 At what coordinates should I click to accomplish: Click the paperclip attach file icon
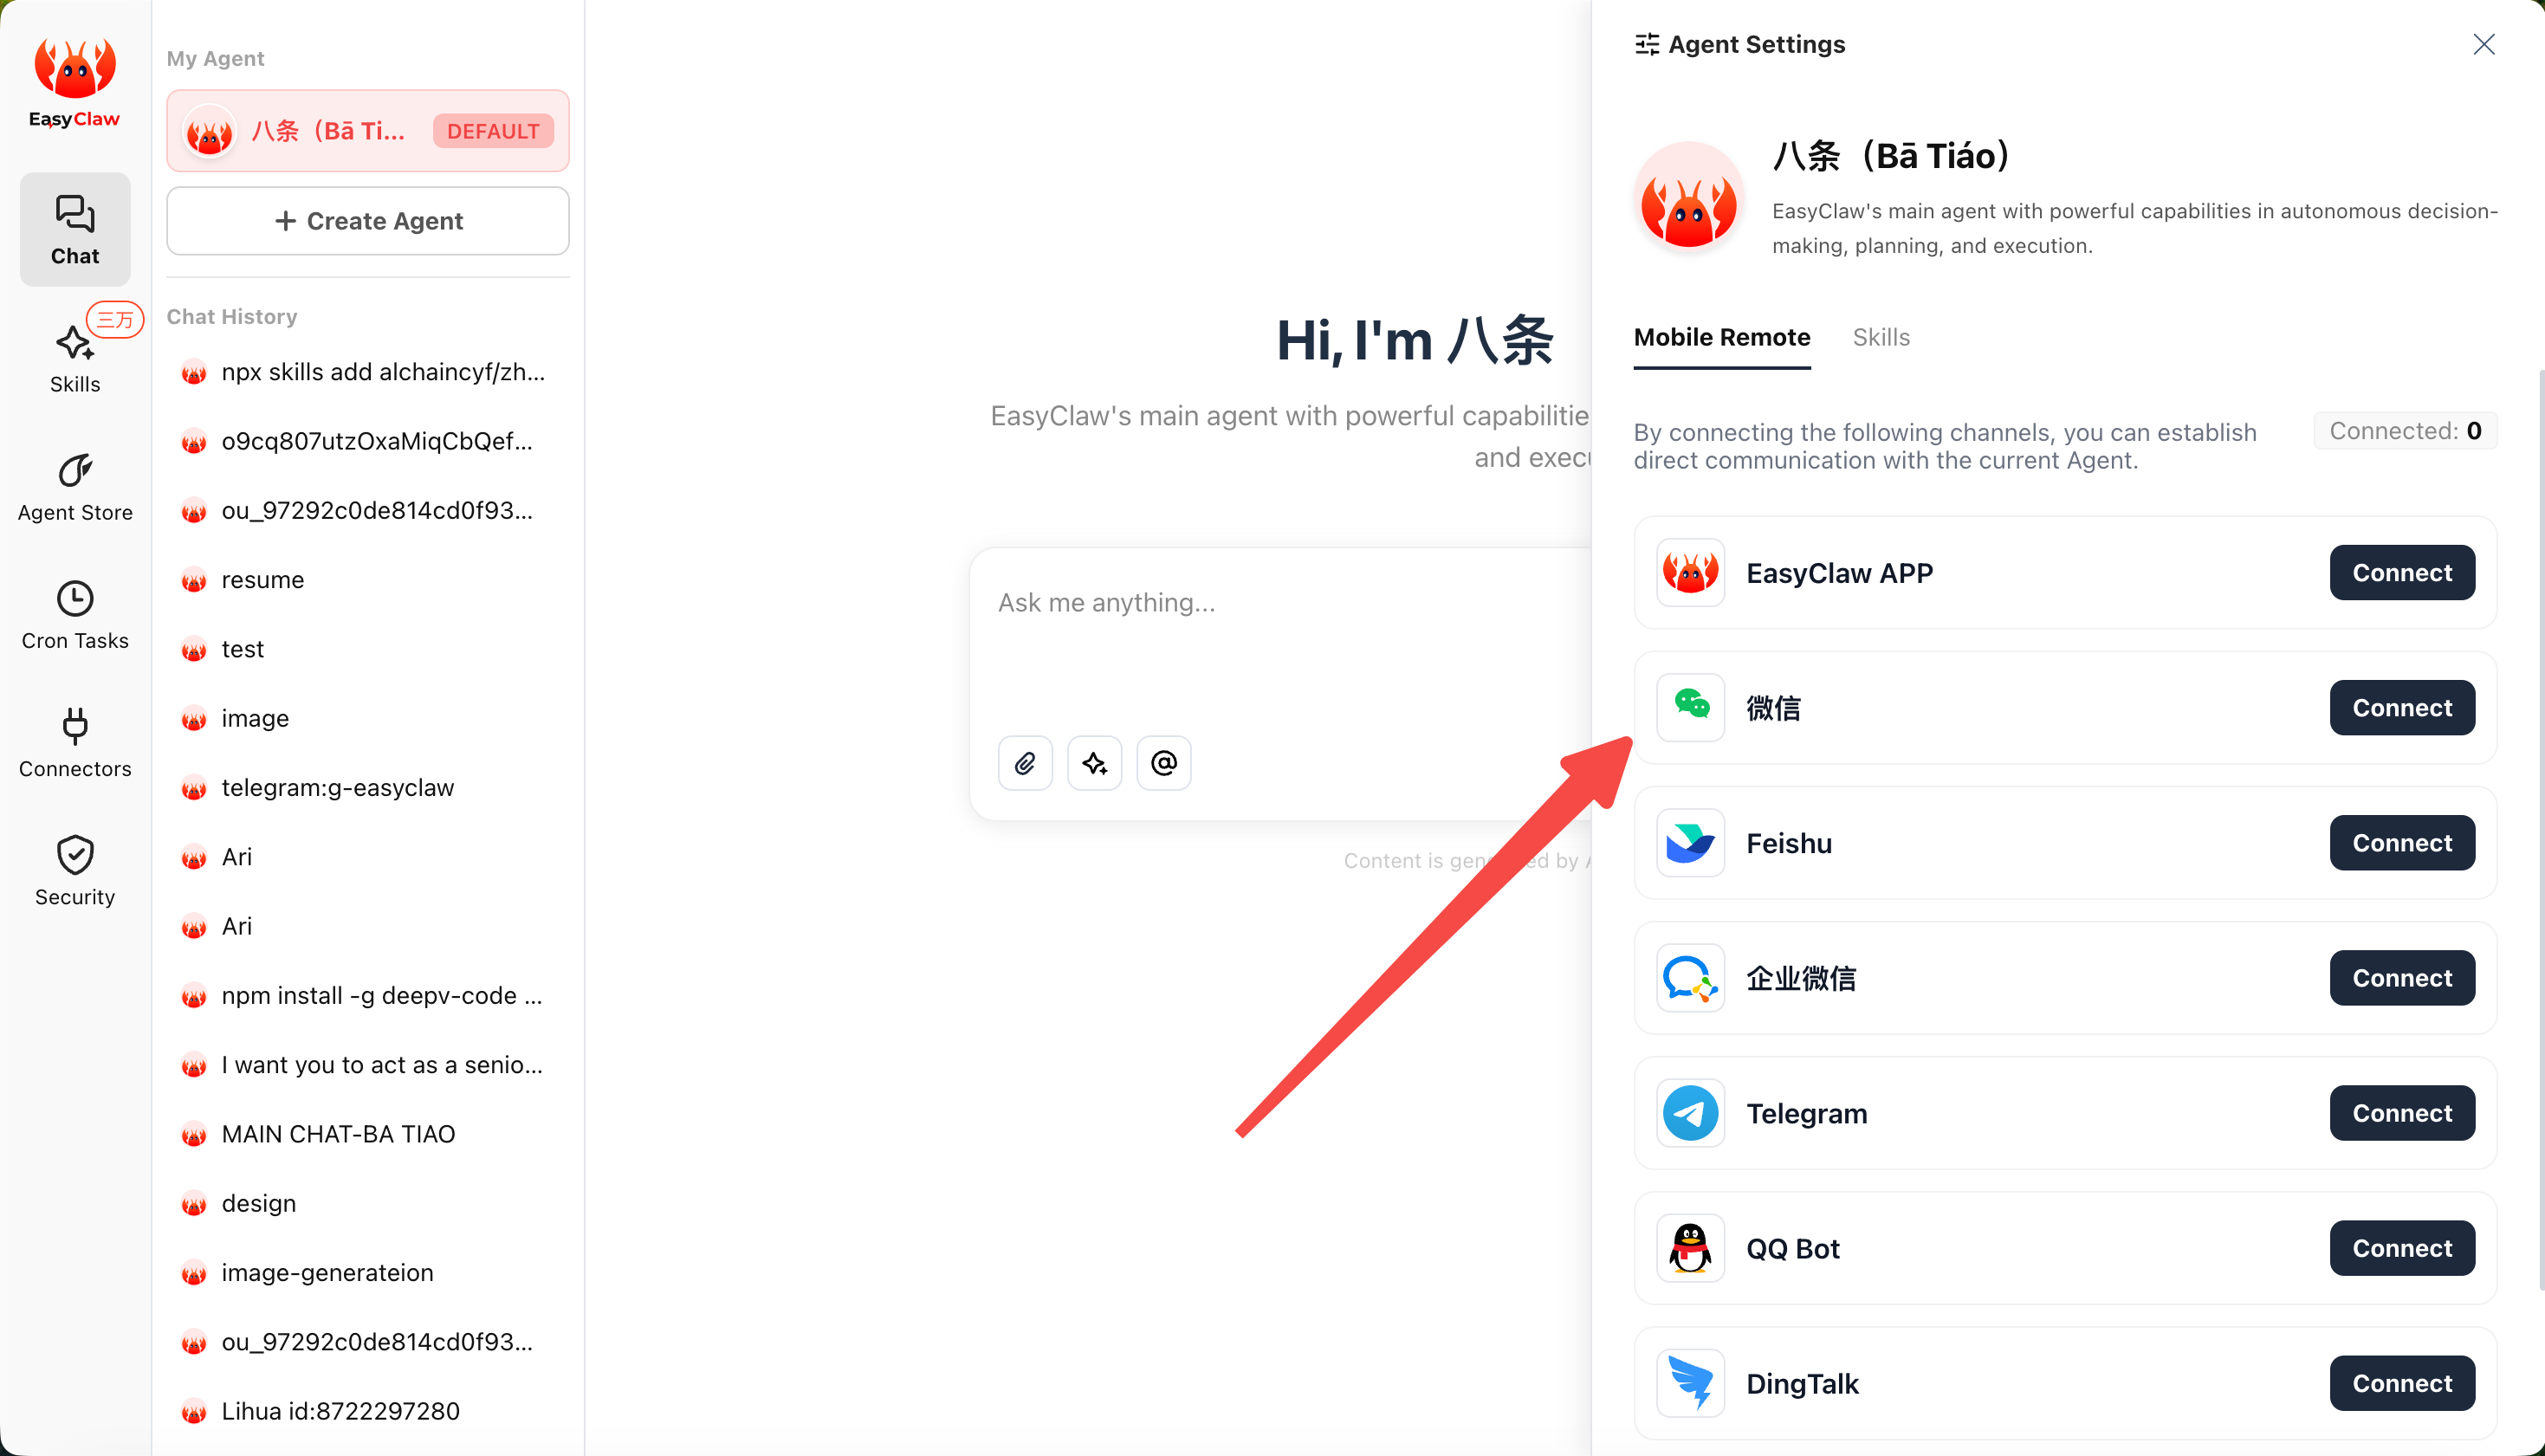click(x=1025, y=763)
